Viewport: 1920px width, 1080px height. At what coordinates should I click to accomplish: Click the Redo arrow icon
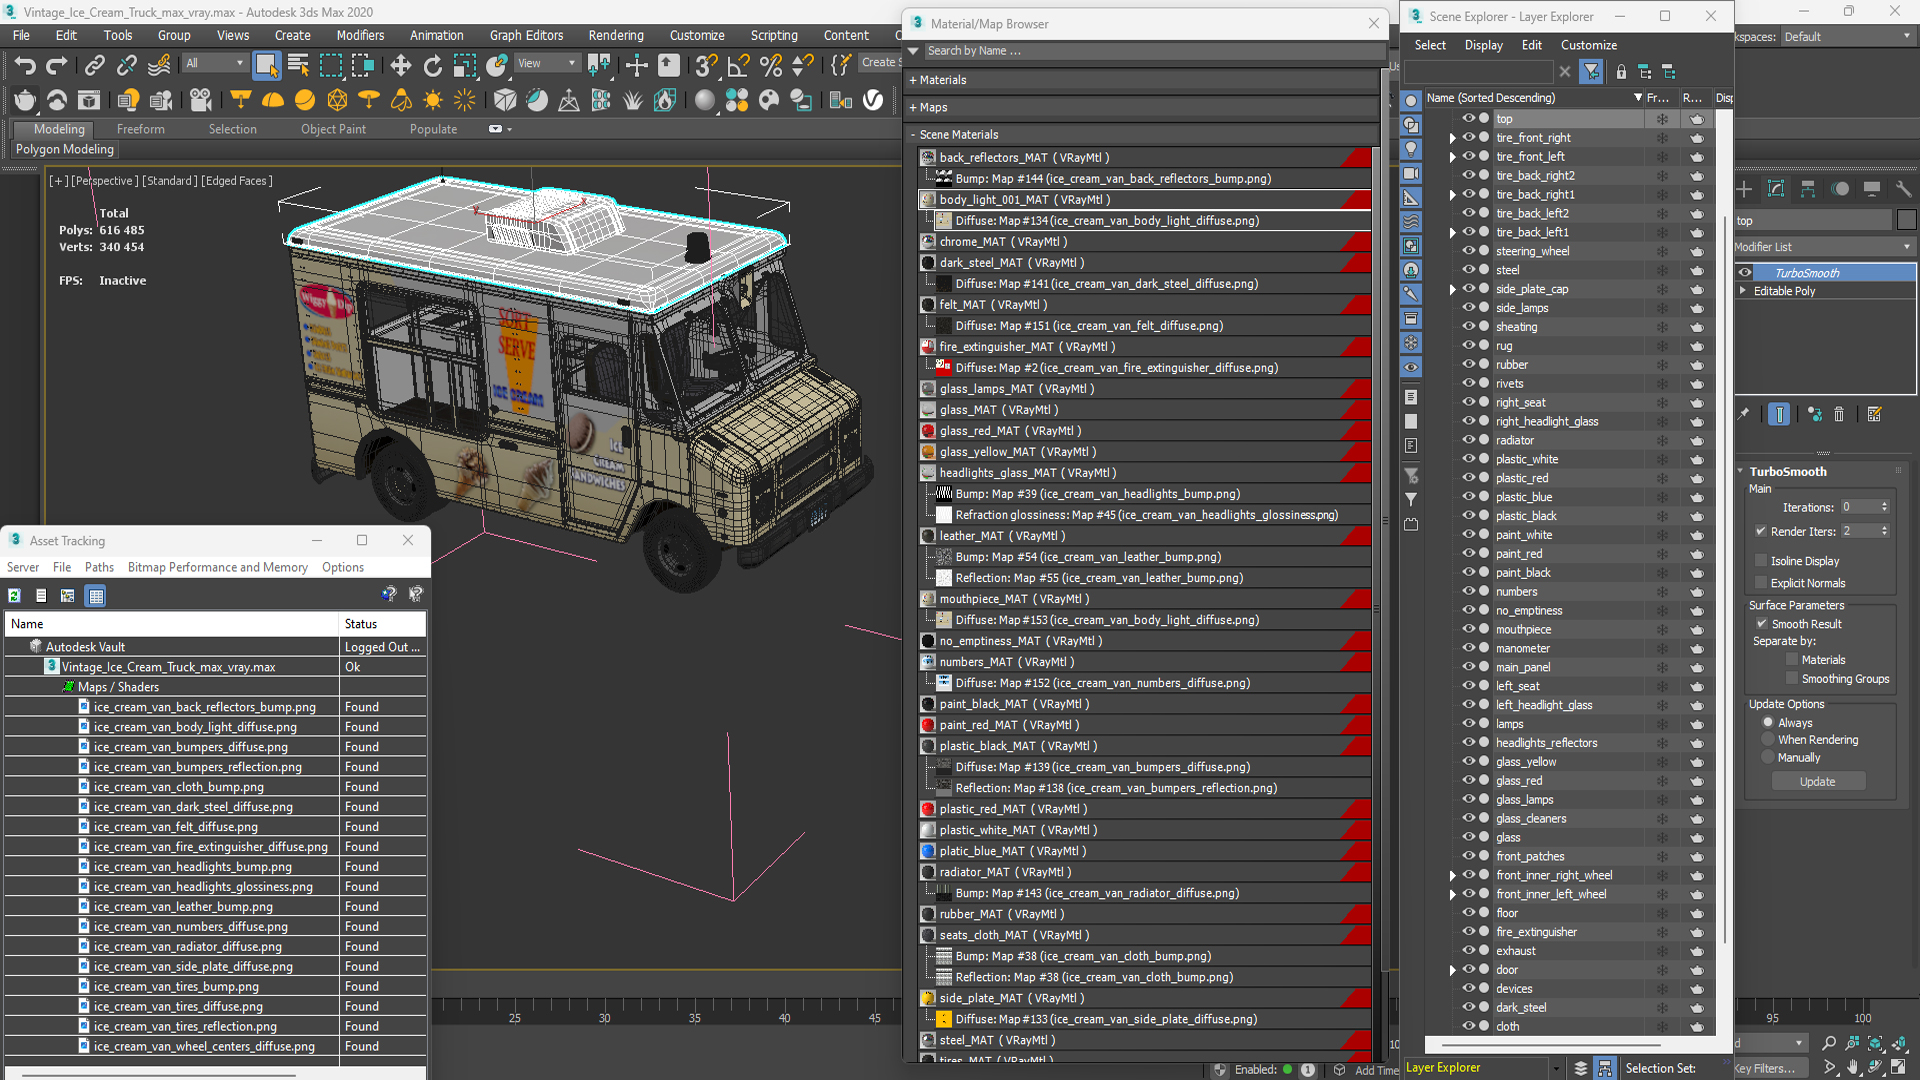coord(57,66)
